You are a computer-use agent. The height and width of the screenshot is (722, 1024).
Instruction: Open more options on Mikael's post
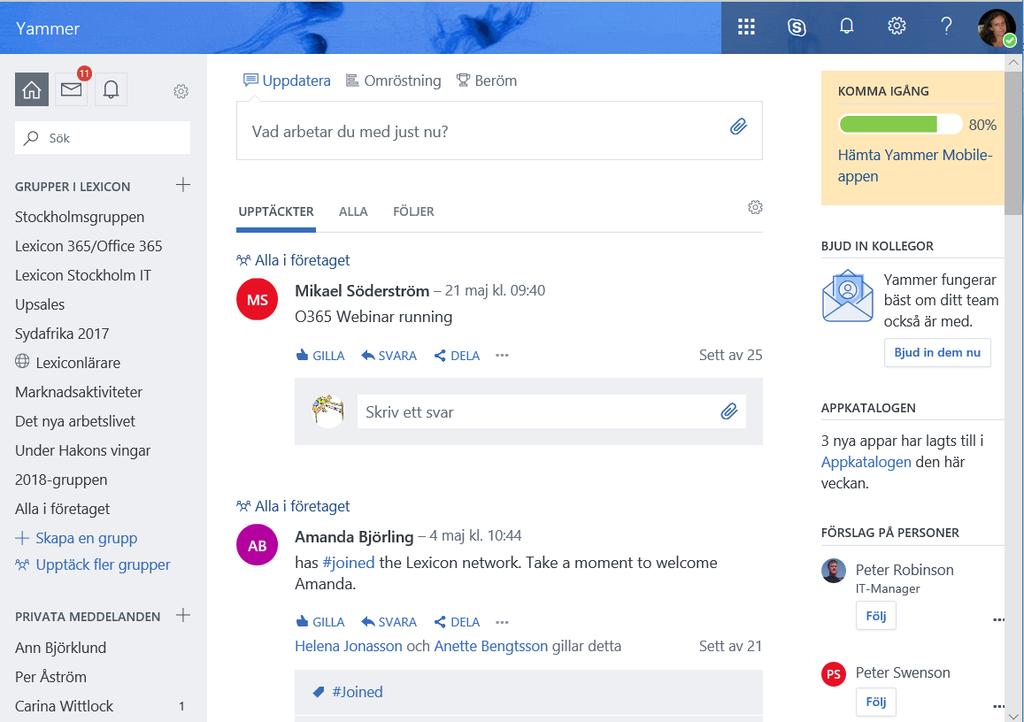tap(502, 356)
